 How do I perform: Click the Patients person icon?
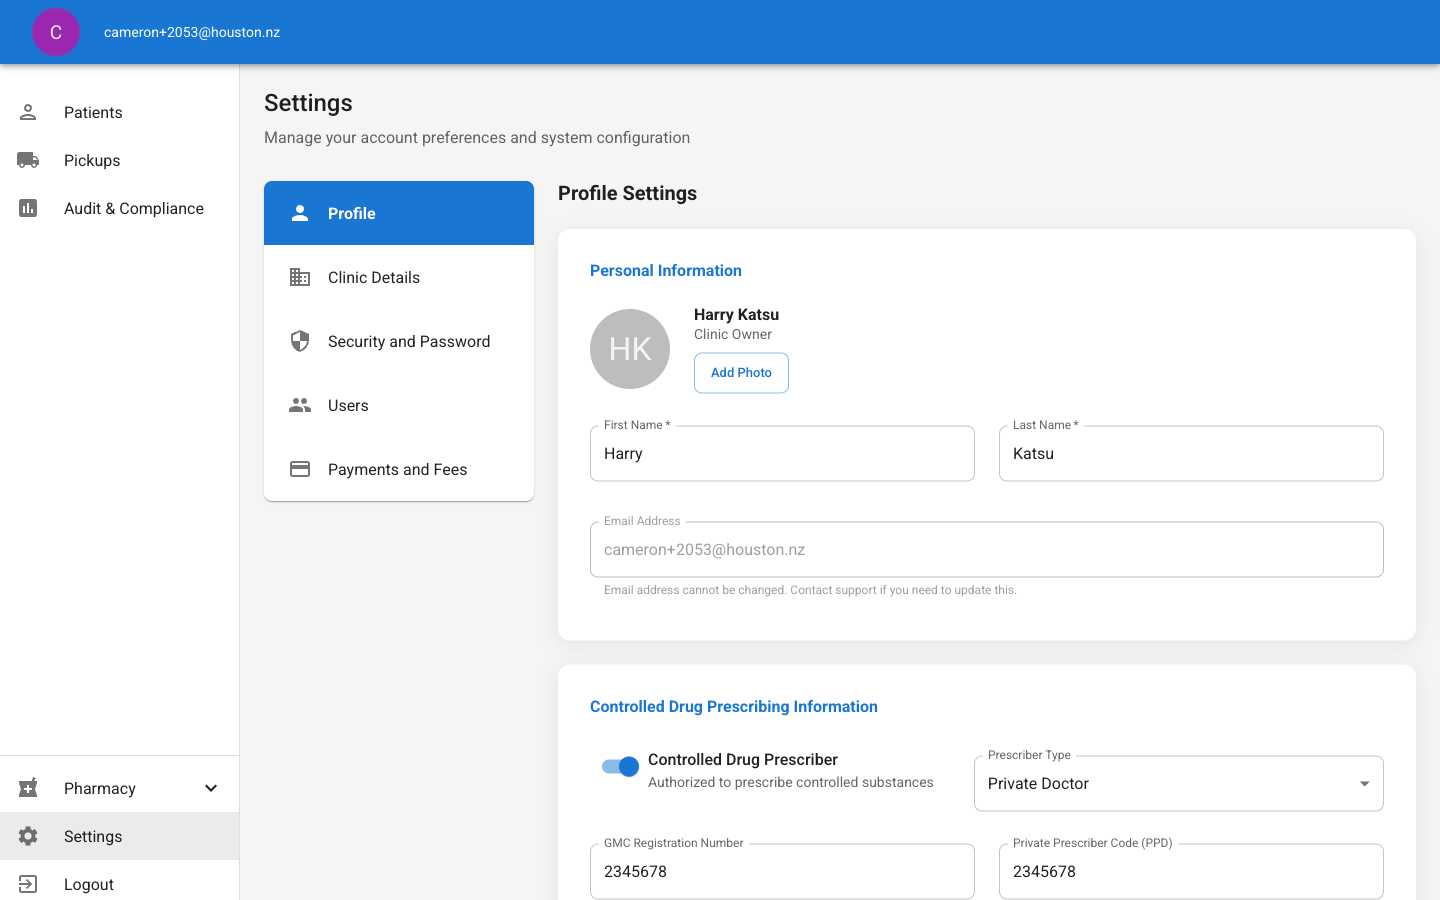(x=28, y=112)
